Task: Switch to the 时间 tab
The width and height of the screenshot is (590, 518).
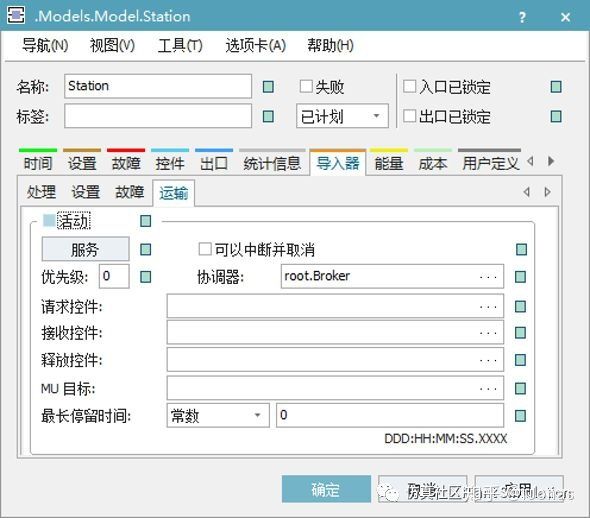Action: click(x=38, y=163)
